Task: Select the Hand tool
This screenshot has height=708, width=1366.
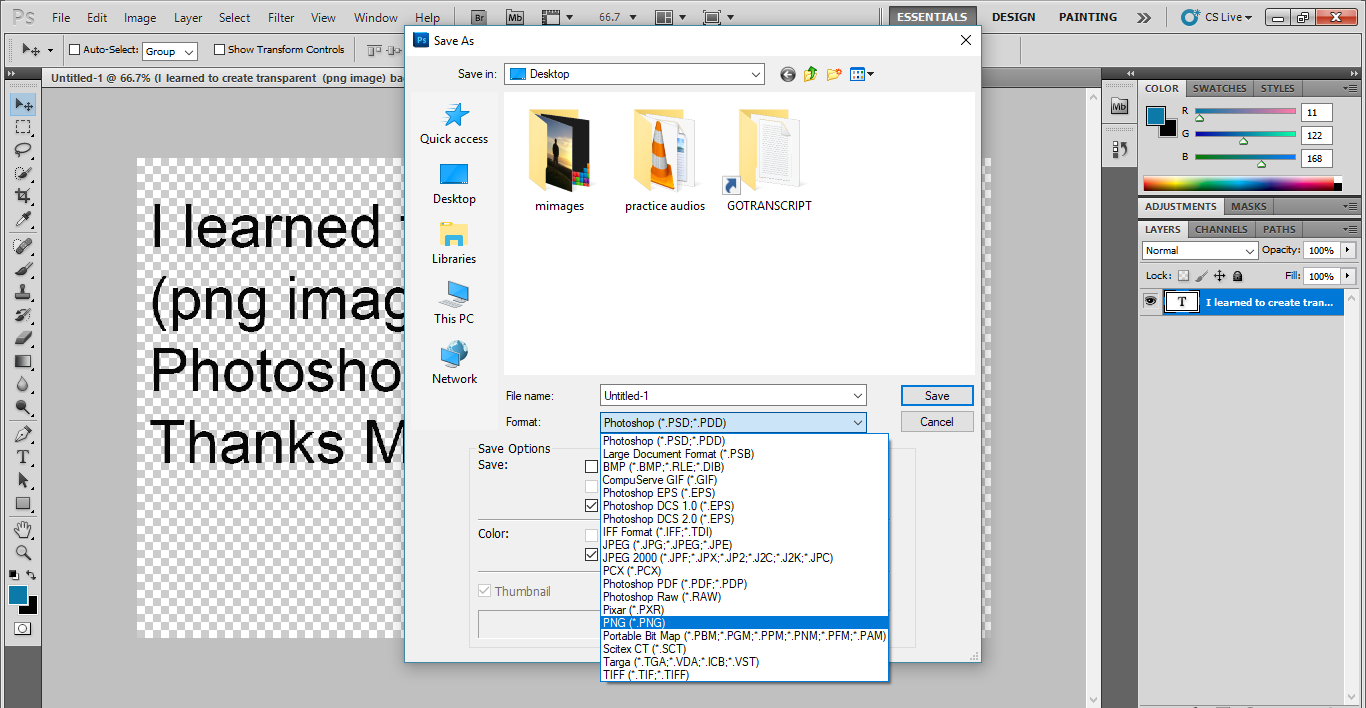Action: point(24,530)
